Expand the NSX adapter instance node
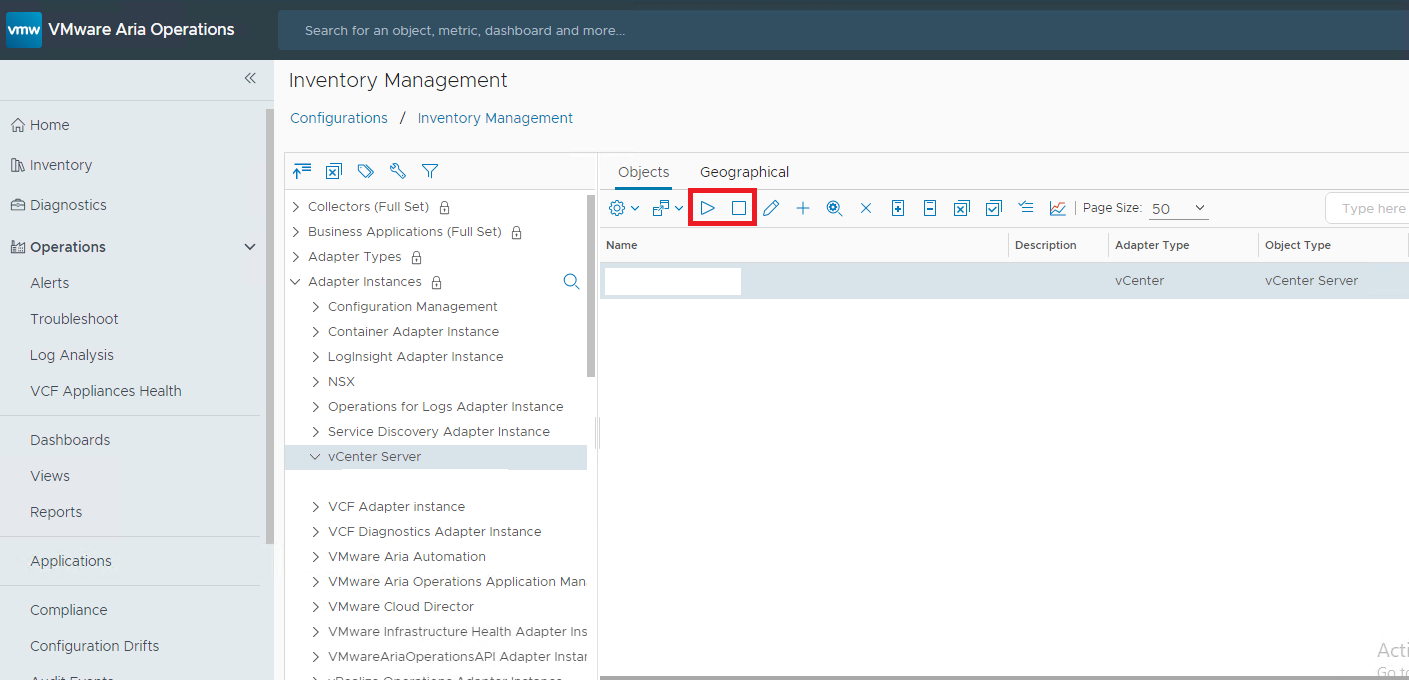Screen dimensions: 1409x680 [x=316, y=382]
